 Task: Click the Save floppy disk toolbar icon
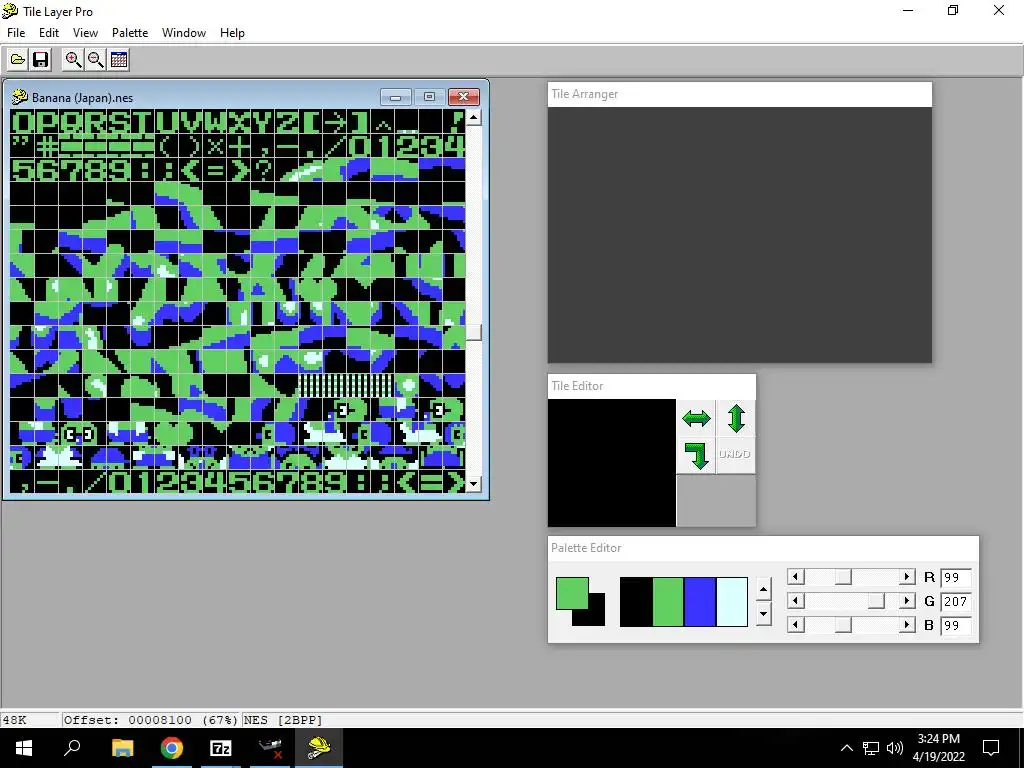(x=40, y=60)
